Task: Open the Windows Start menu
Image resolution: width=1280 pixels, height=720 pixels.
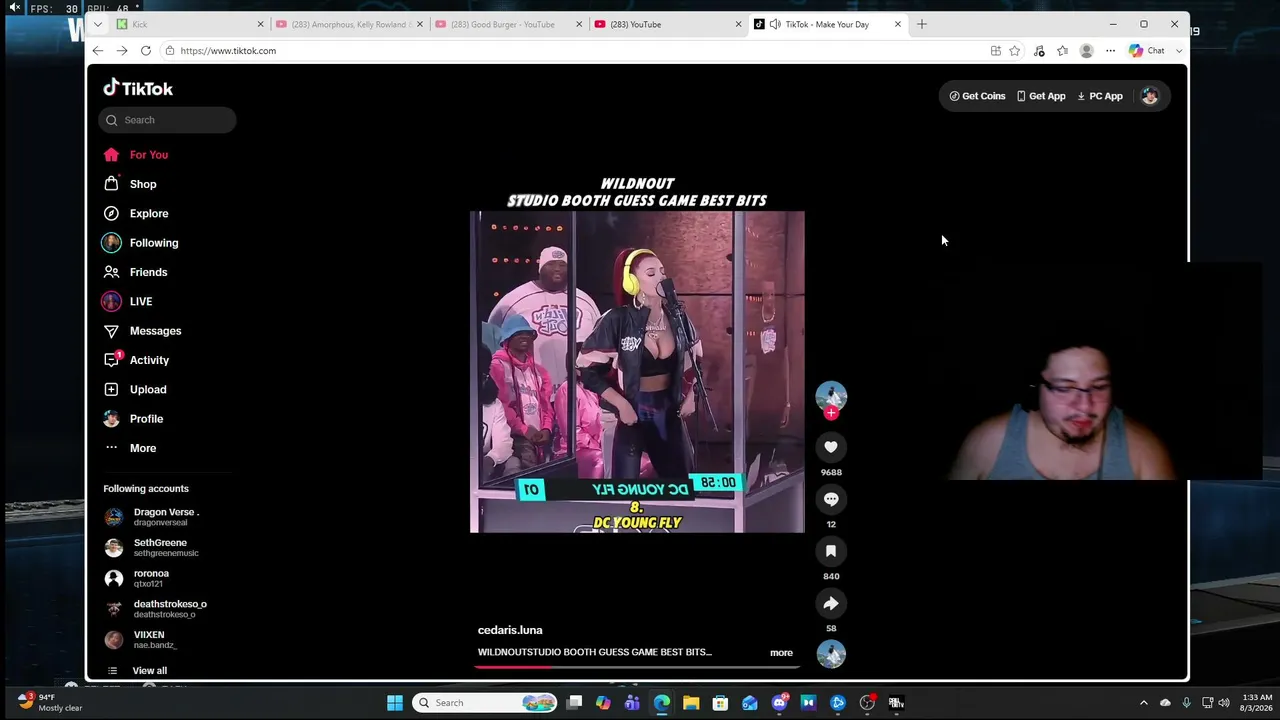Action: [395, 703]
